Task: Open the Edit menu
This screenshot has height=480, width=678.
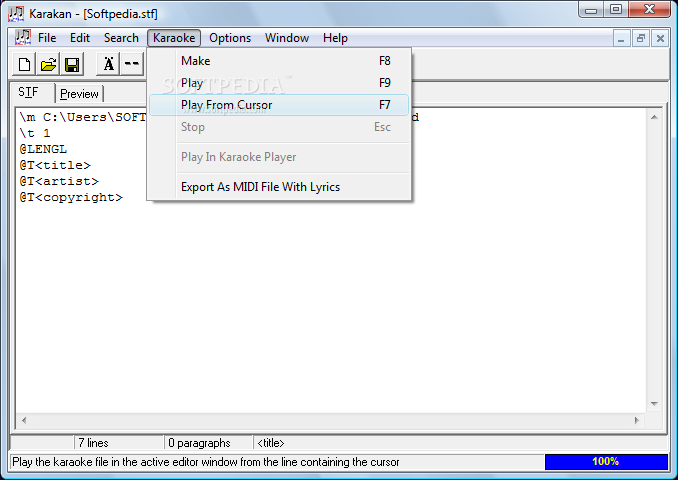Action: 80,38
